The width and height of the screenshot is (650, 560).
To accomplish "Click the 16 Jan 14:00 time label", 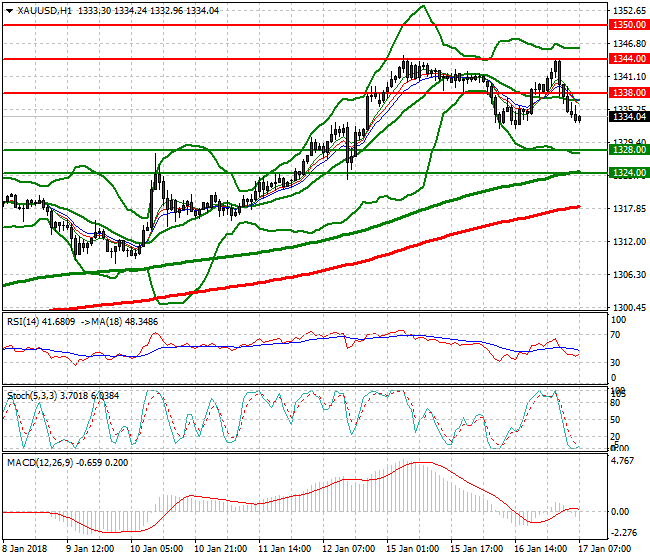I will tap(541, 549).
